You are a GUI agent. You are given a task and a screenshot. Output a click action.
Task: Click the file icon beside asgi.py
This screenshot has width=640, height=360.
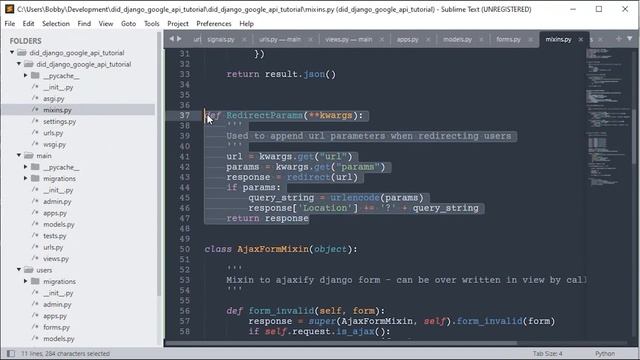[35, 98]
